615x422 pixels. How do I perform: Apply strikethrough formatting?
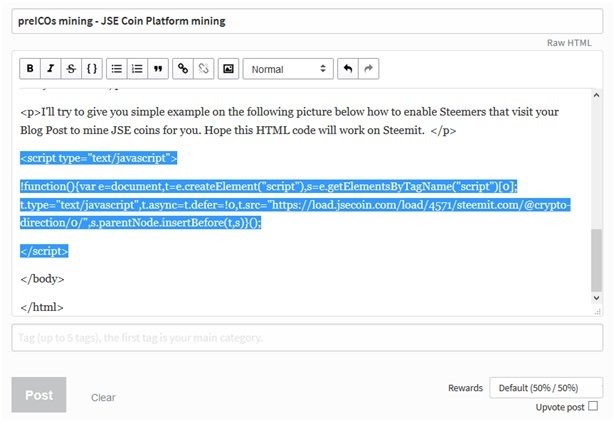click(x=71, y=69)
